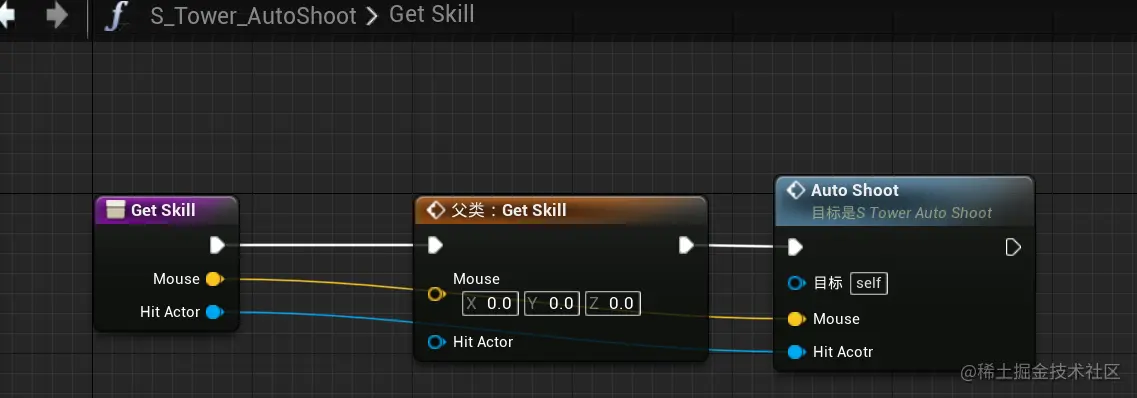Viewport: 1137px width, 398px height.
Task: Click the Get Skill breadcrumb label
Action: (431, 14)
